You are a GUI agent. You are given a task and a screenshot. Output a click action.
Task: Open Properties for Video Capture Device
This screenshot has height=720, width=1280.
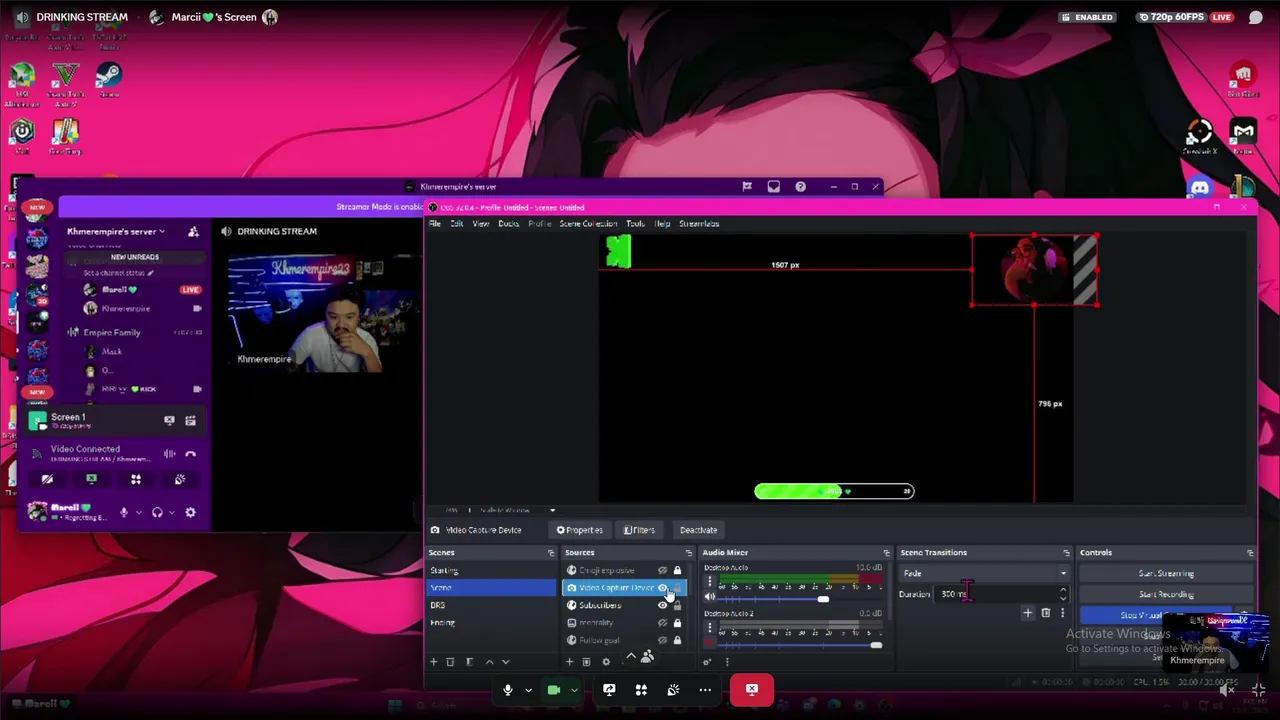point(580,530)
